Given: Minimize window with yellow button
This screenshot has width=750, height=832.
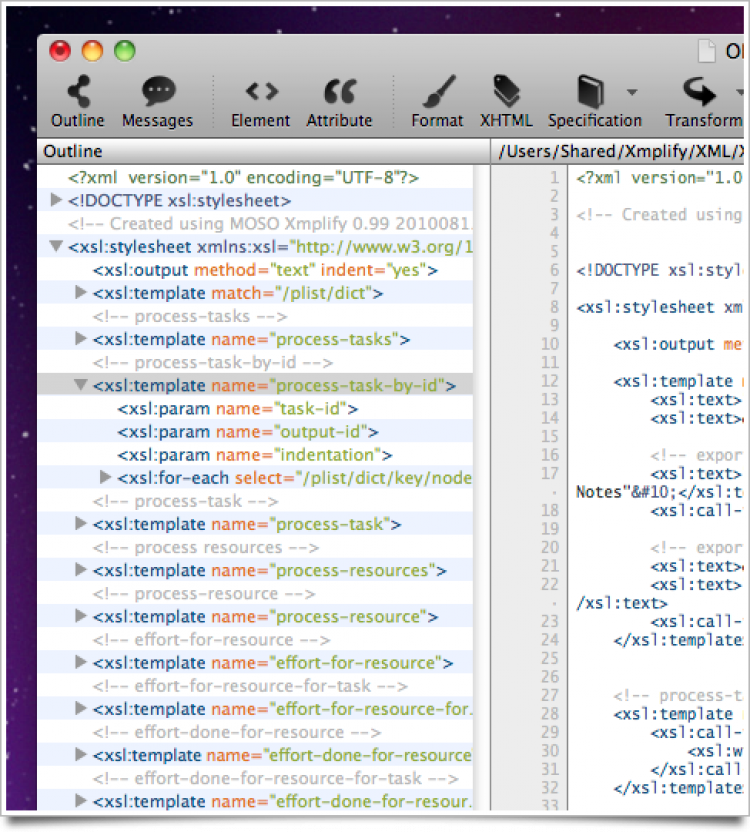Looking at the screenshot, I should (92, 51).
